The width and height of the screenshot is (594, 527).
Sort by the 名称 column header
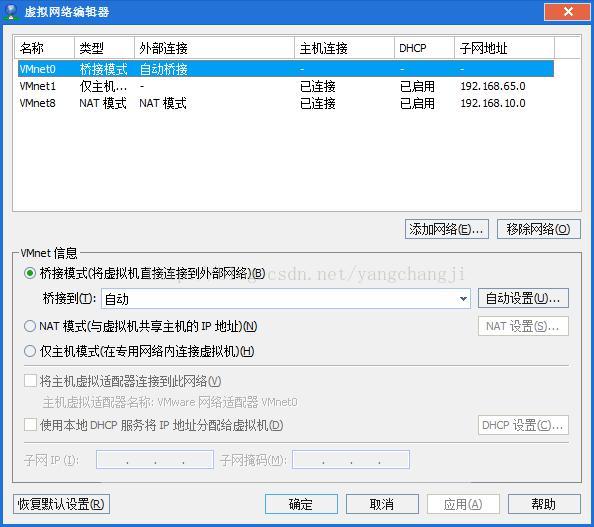tap(44, 48)
